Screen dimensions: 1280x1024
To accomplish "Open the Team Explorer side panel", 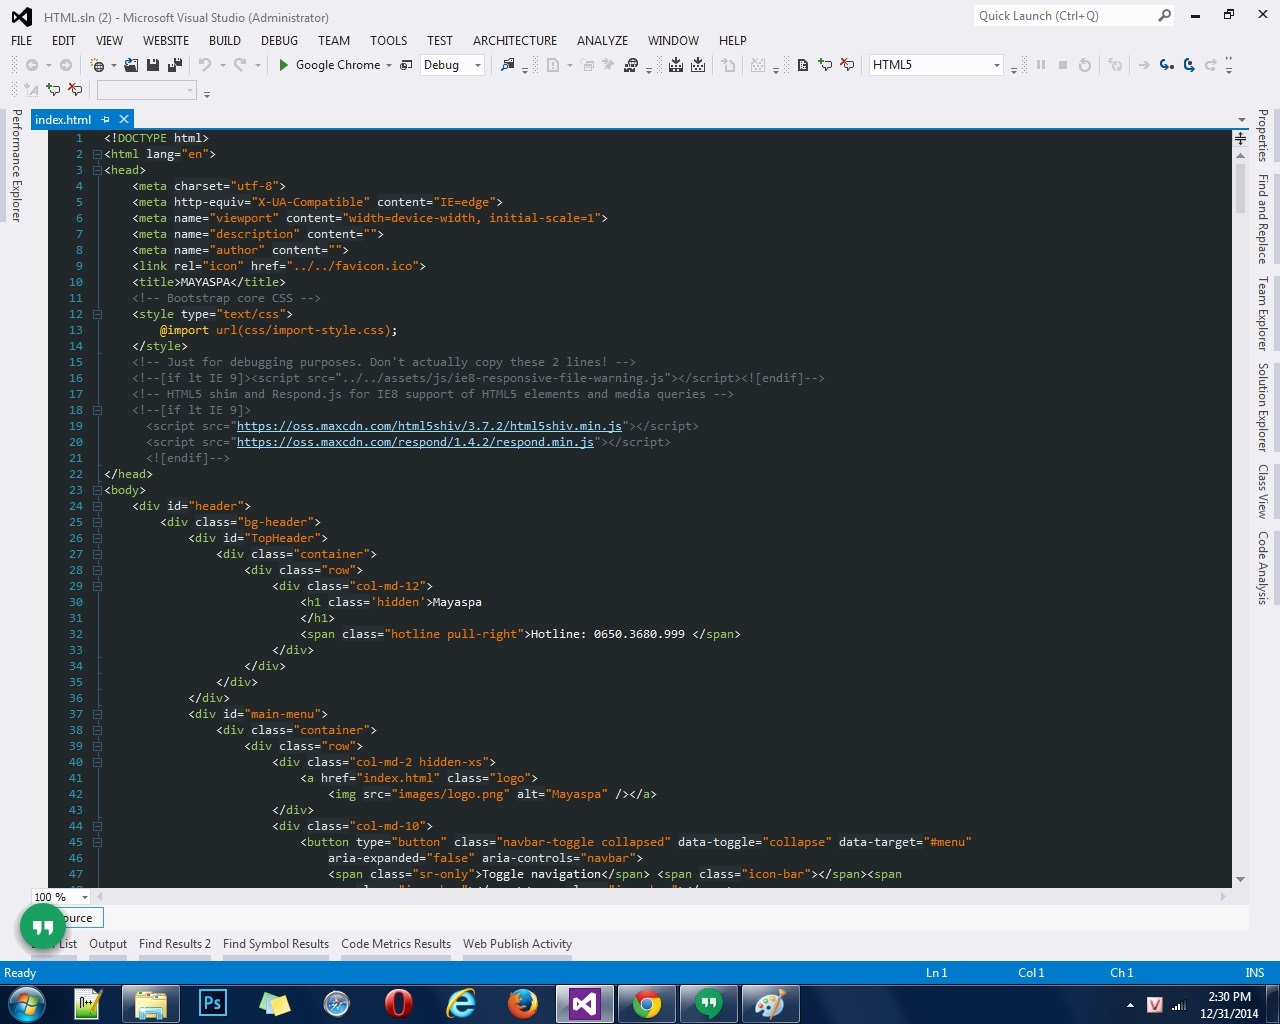I will coord(1263,313).
